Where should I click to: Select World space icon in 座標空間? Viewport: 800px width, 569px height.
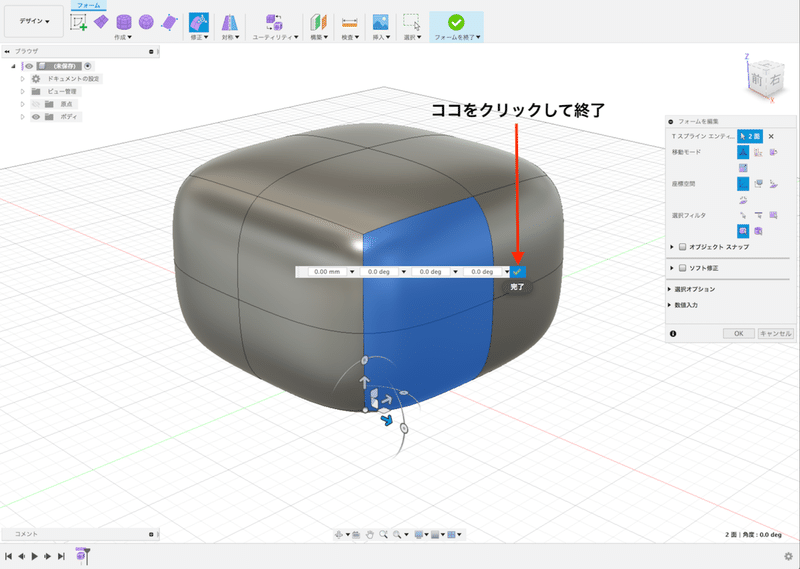pyautogui.click(x=743, y=183)
